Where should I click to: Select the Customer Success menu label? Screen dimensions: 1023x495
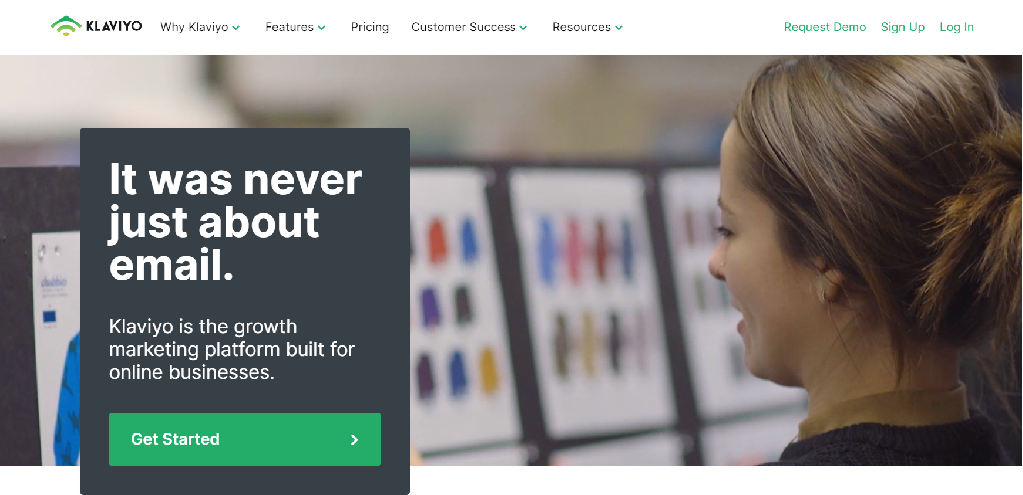pyautogui.click(x=463, y=27)
